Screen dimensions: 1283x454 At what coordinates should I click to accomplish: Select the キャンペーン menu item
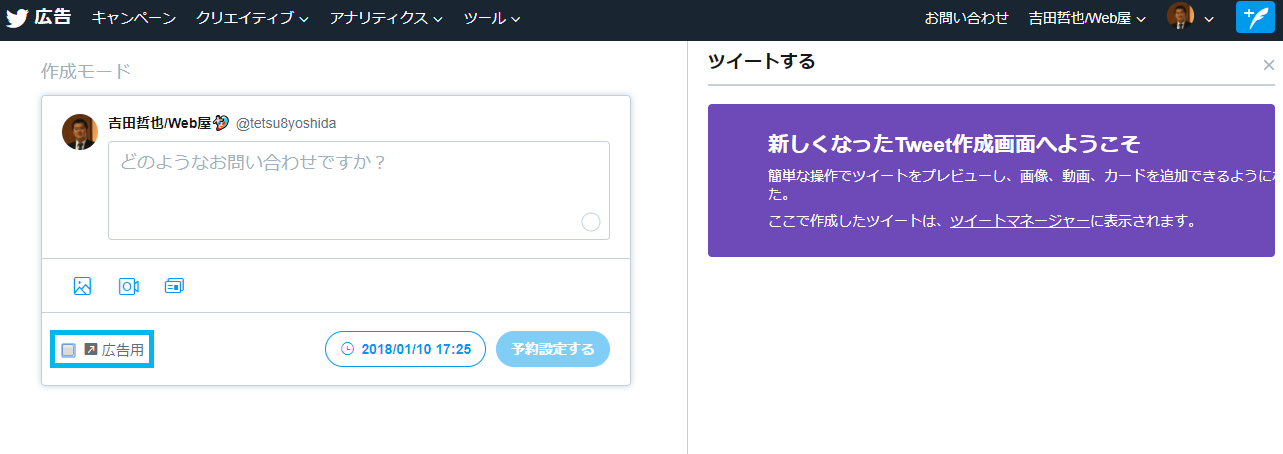pos(134,18)
